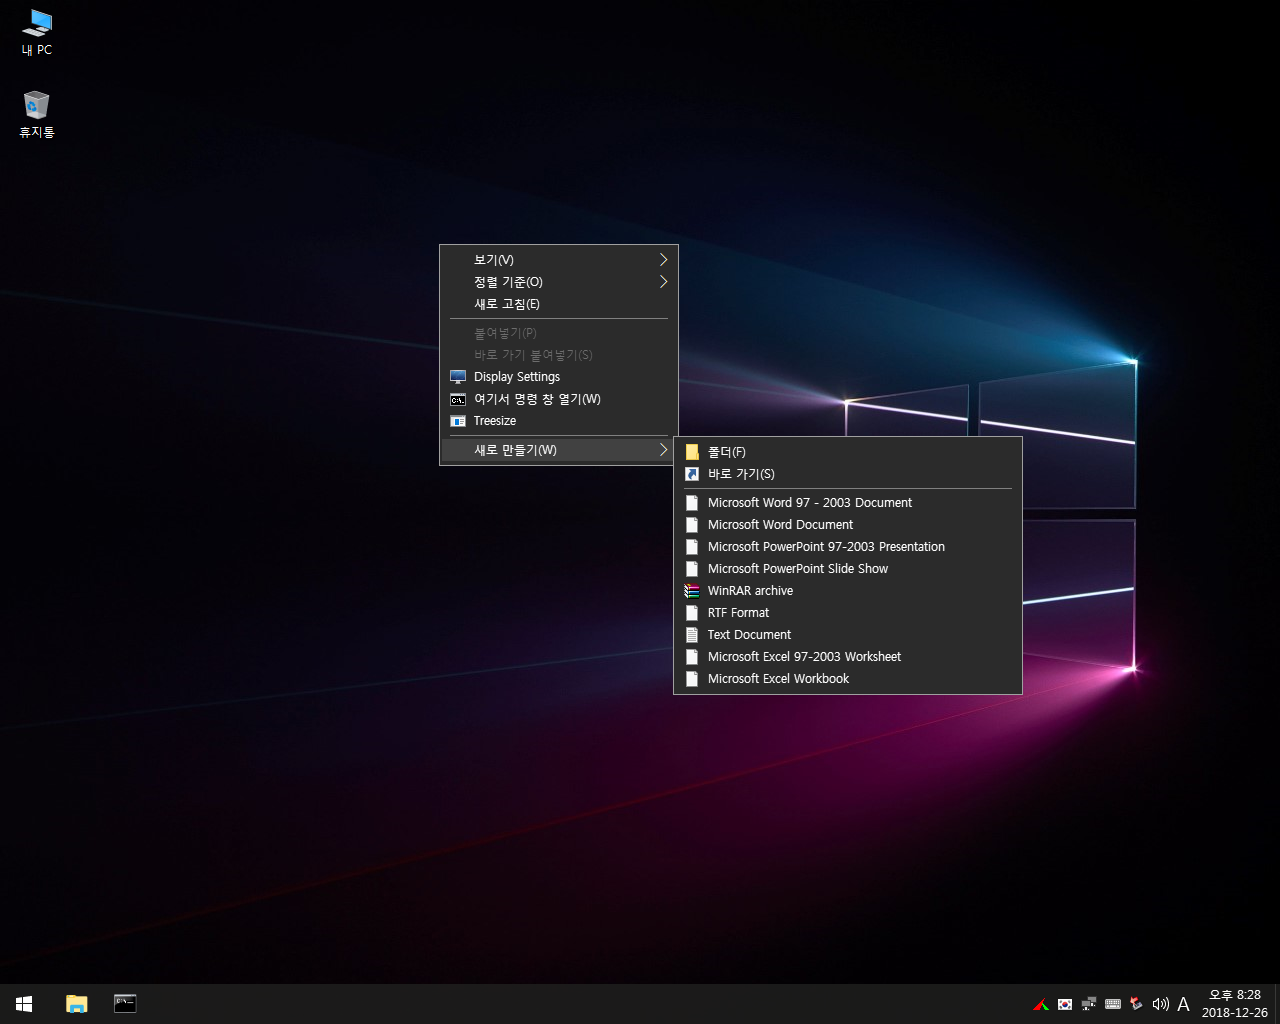The width and height of the screenshot is (1280, 1024).
Task: Create Microsoft PowerPoint Slide Show
Action: tap(848, 569)
